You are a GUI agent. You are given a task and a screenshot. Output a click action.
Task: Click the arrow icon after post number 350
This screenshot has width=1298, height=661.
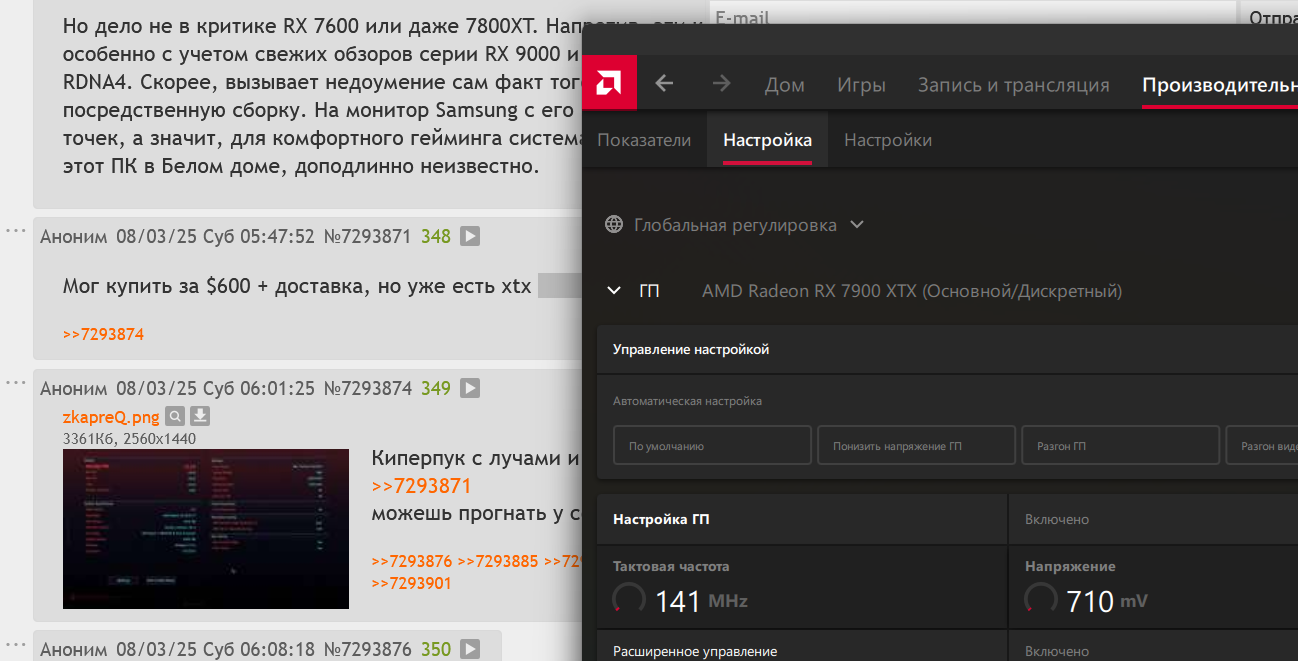tap(469, 650)
